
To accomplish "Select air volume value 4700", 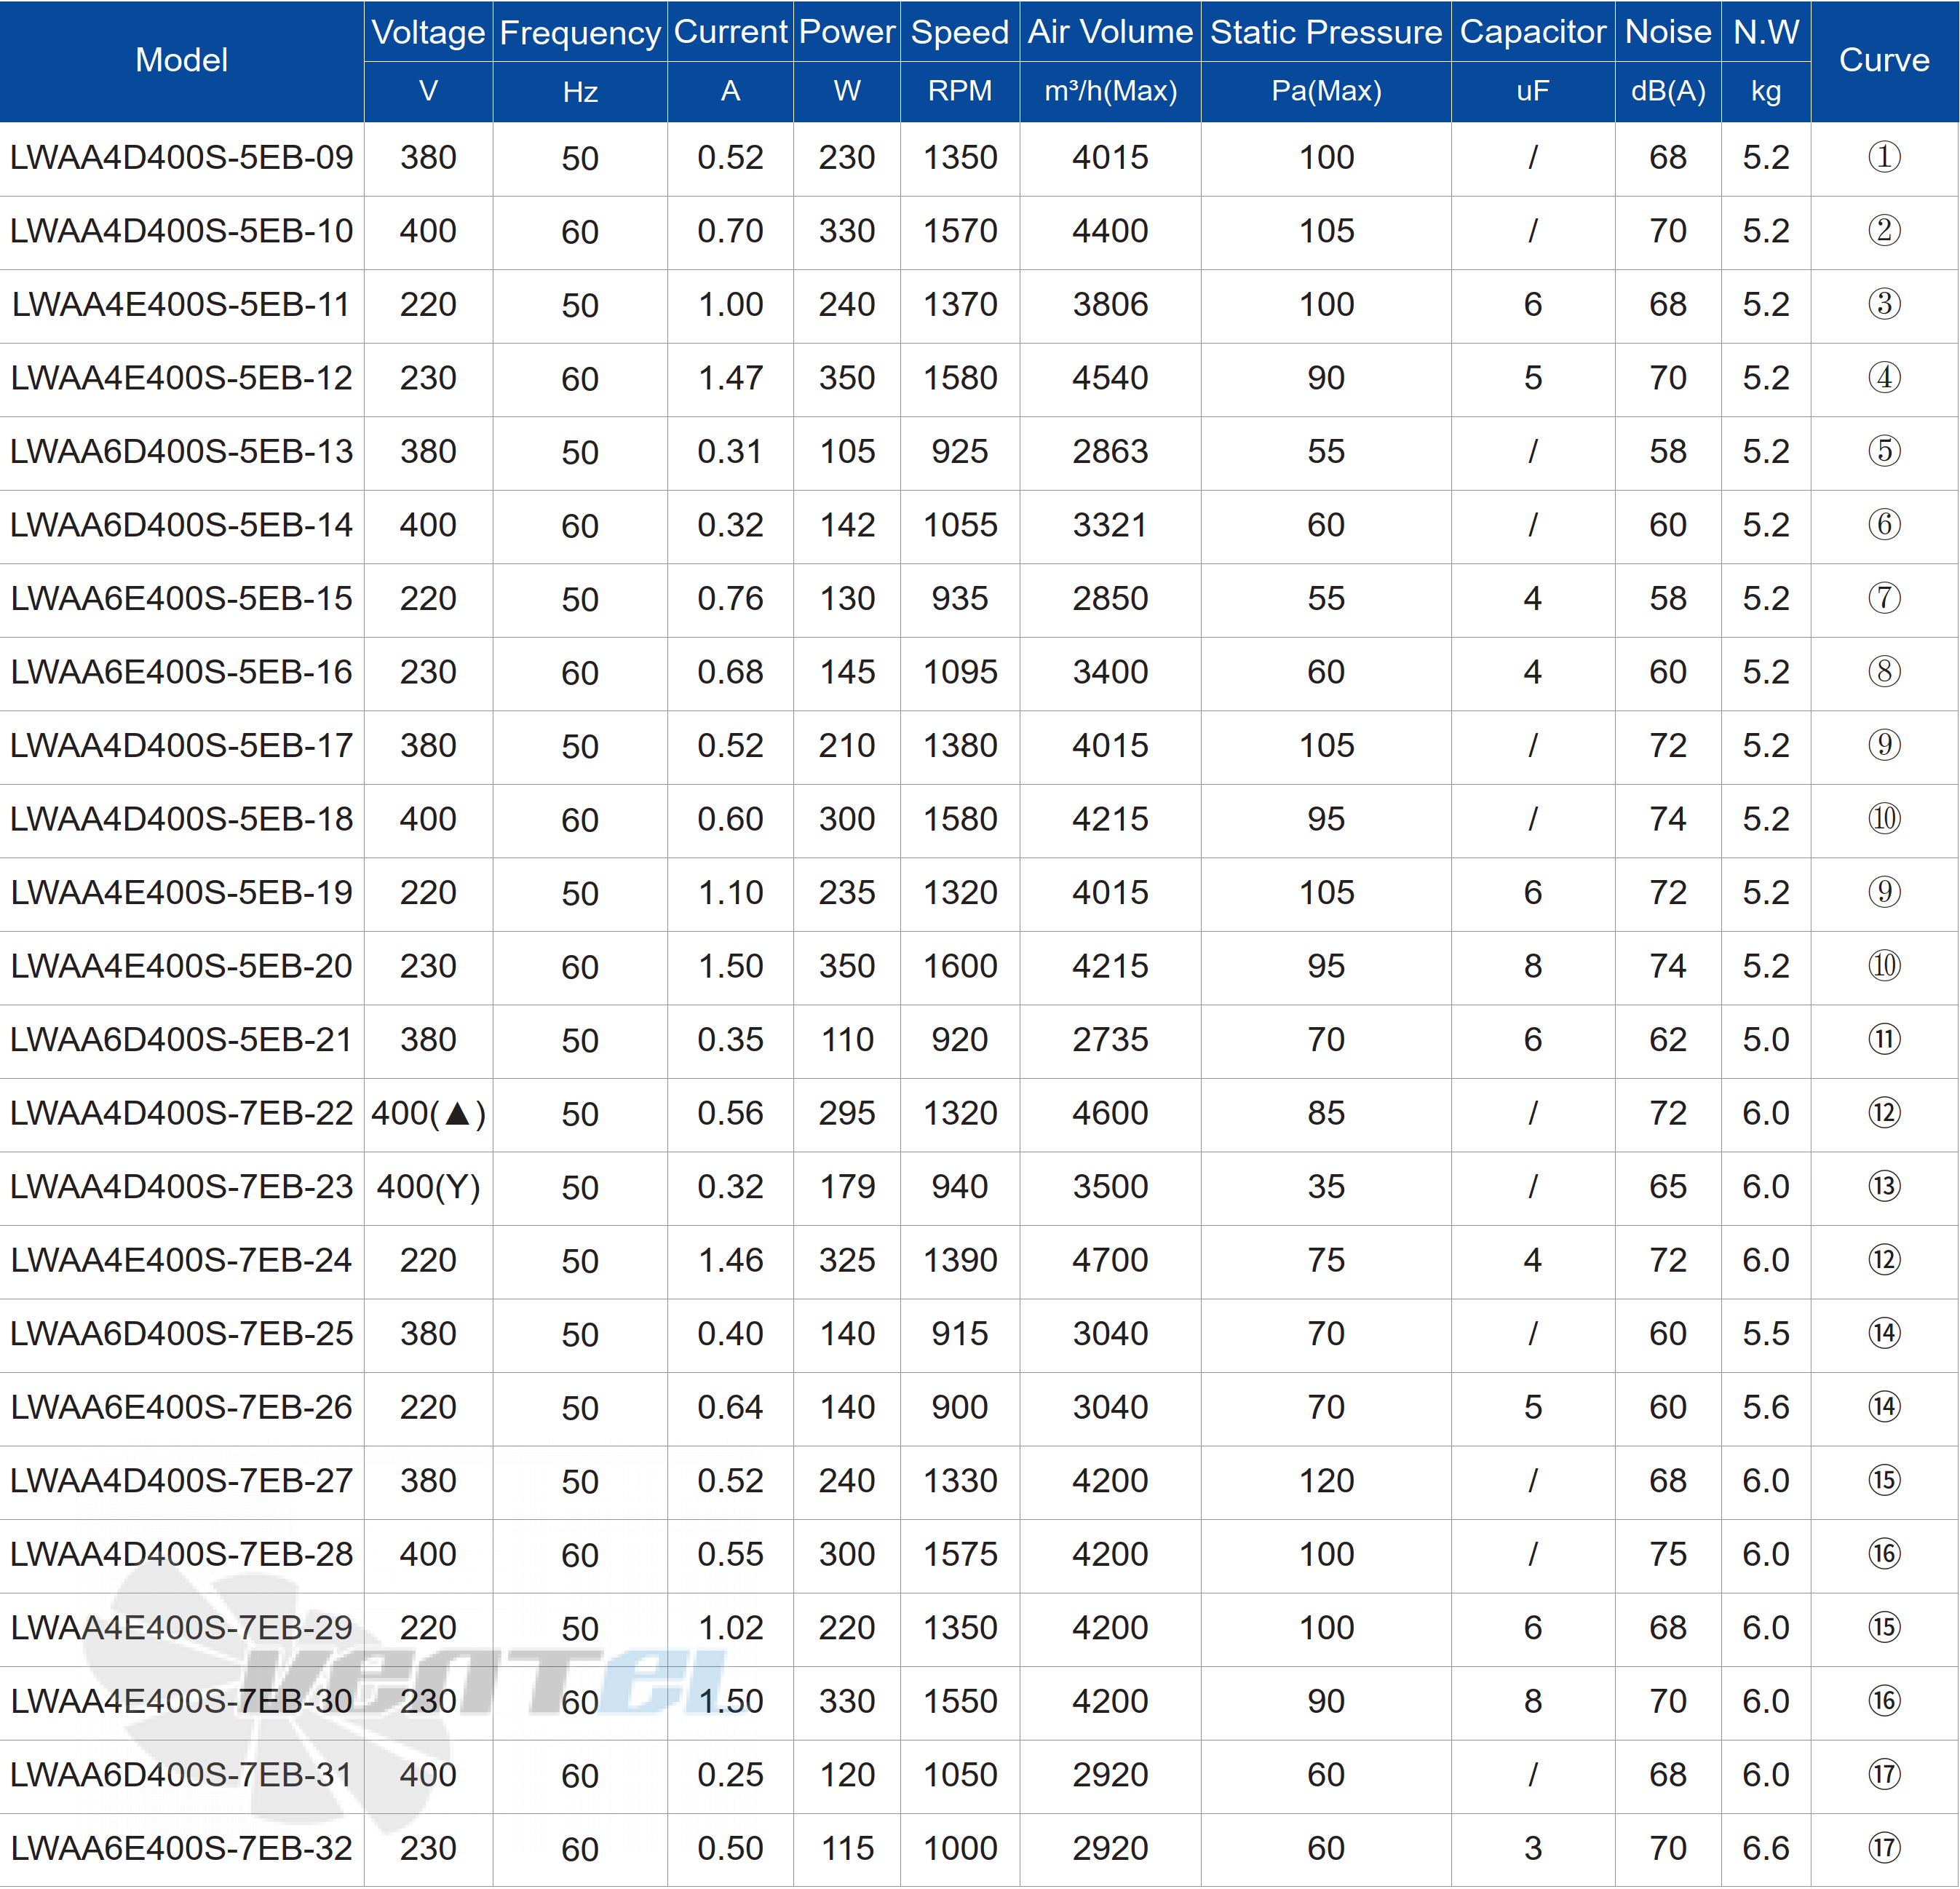I will click(x=1110, y=1260).
